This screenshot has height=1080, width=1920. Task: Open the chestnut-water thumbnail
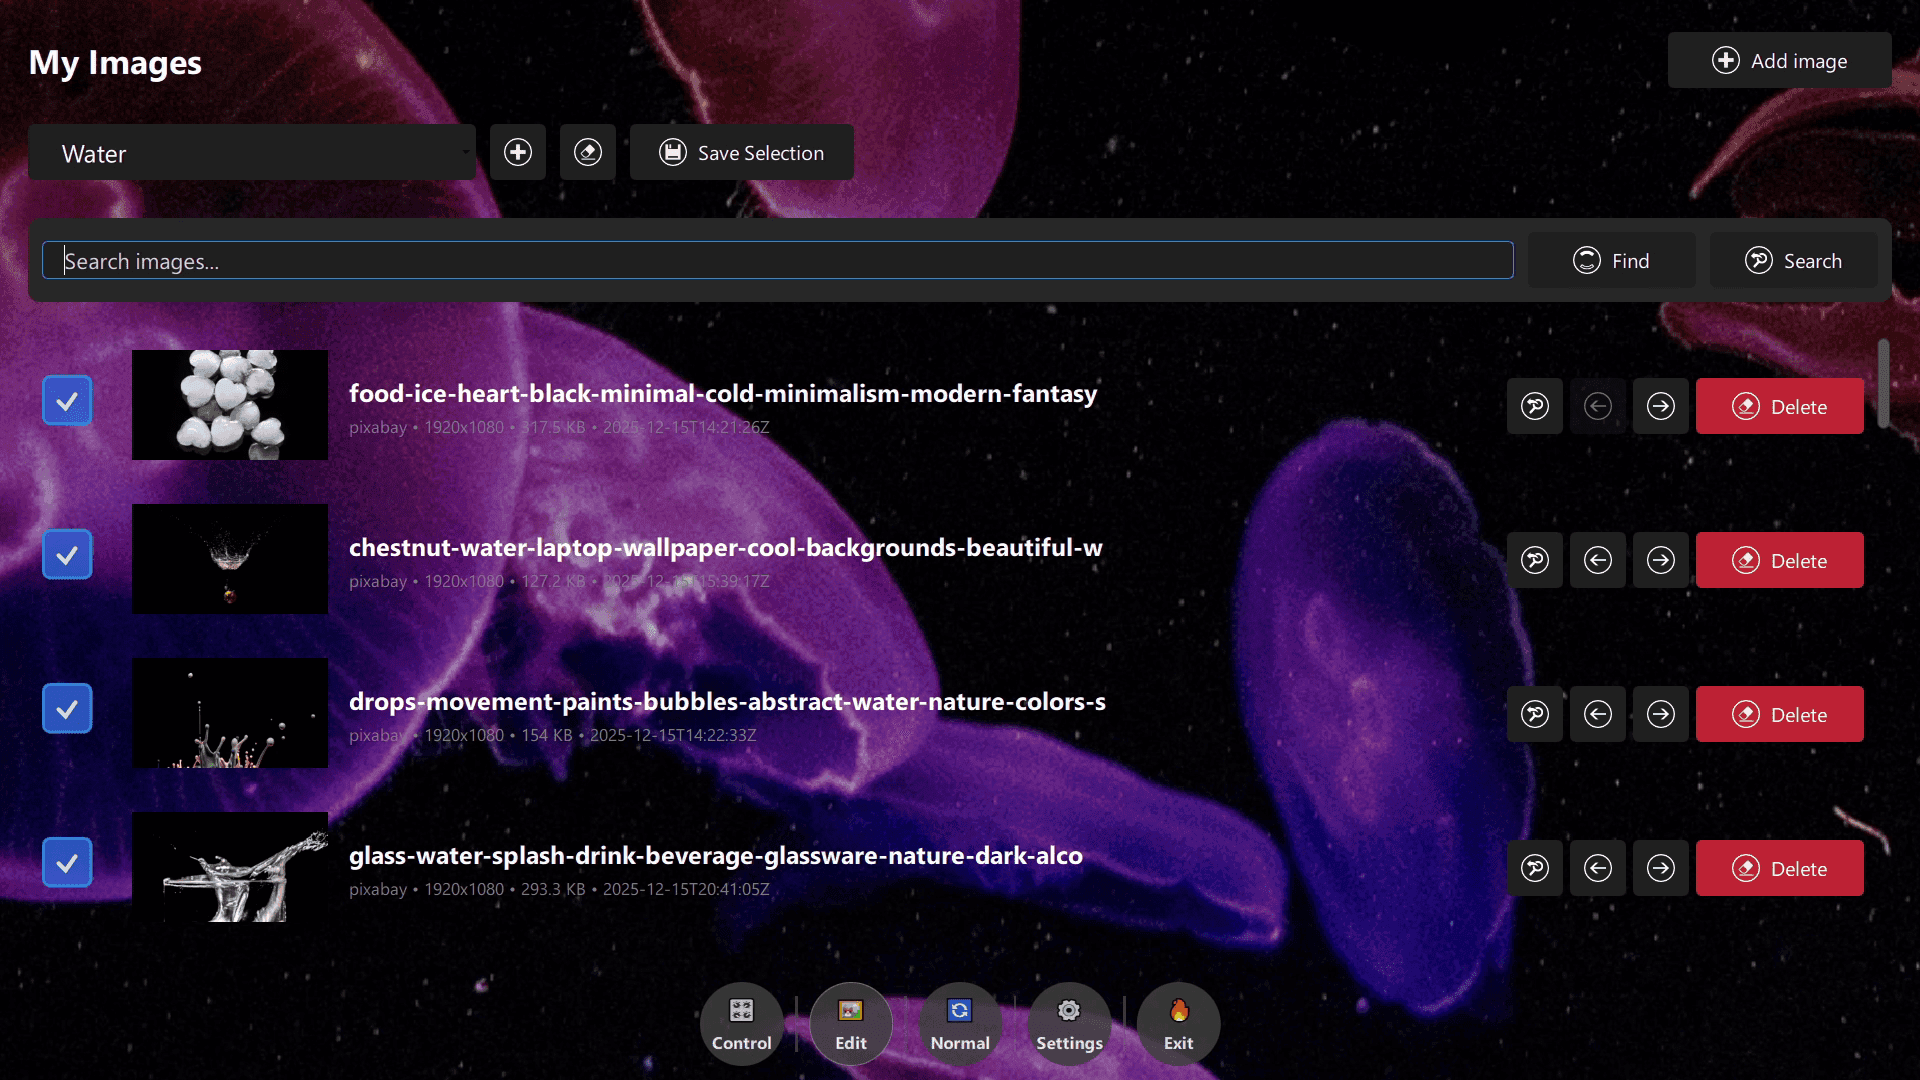click(x=230, y=559)
